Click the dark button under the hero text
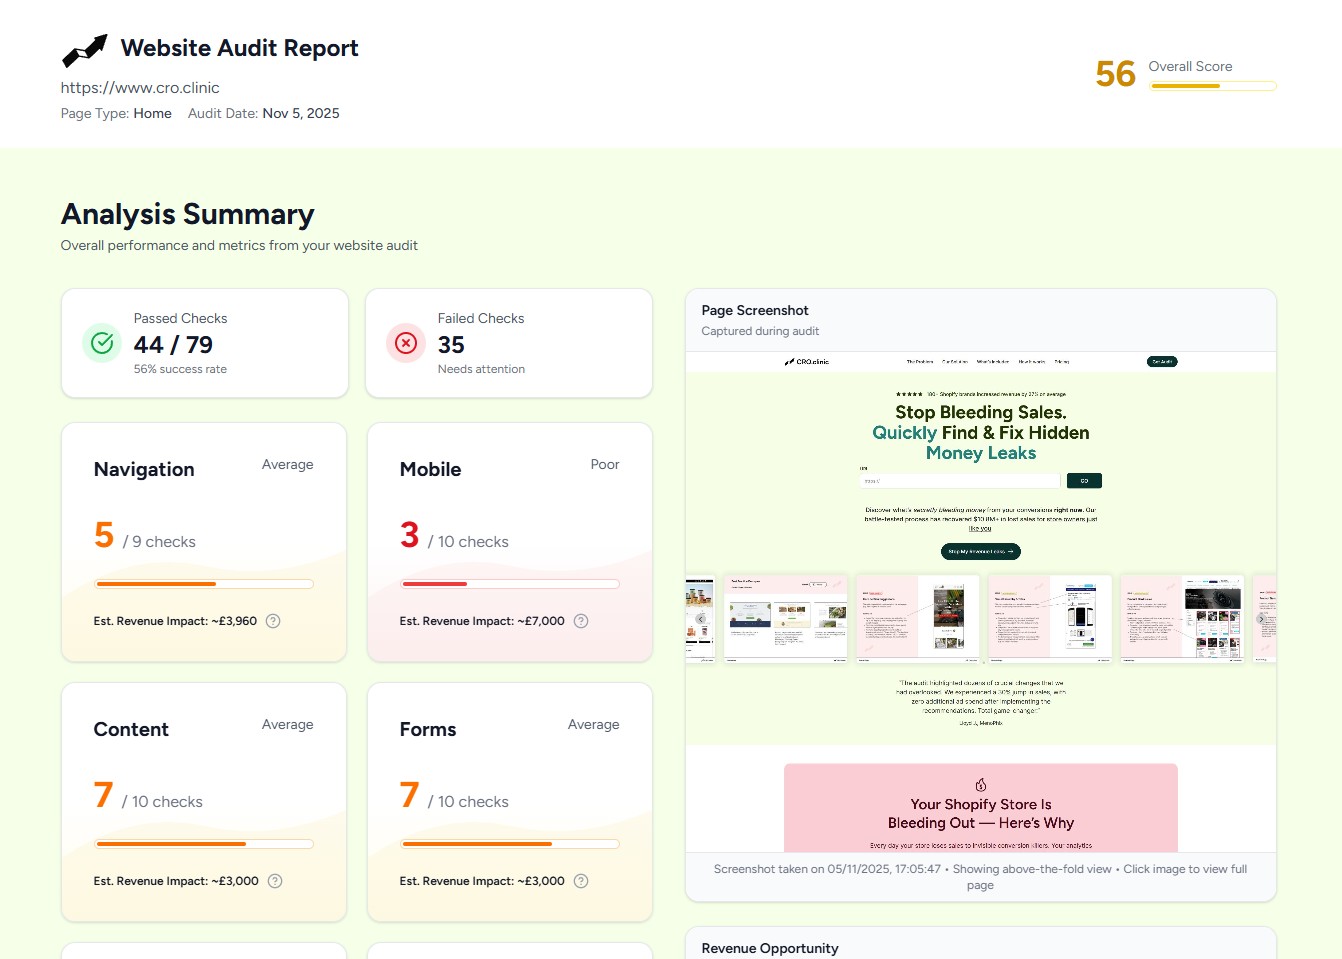This screenshot has width=1342, height=959. 980,551
